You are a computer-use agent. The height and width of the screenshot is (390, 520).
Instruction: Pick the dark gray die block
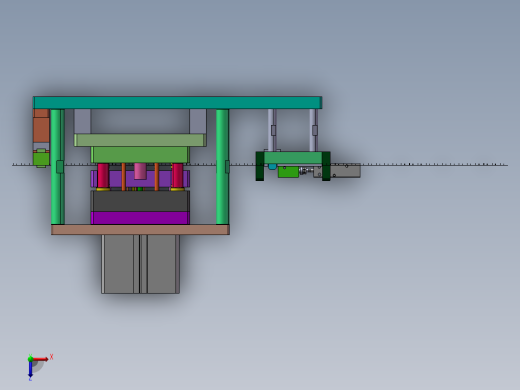140,201
